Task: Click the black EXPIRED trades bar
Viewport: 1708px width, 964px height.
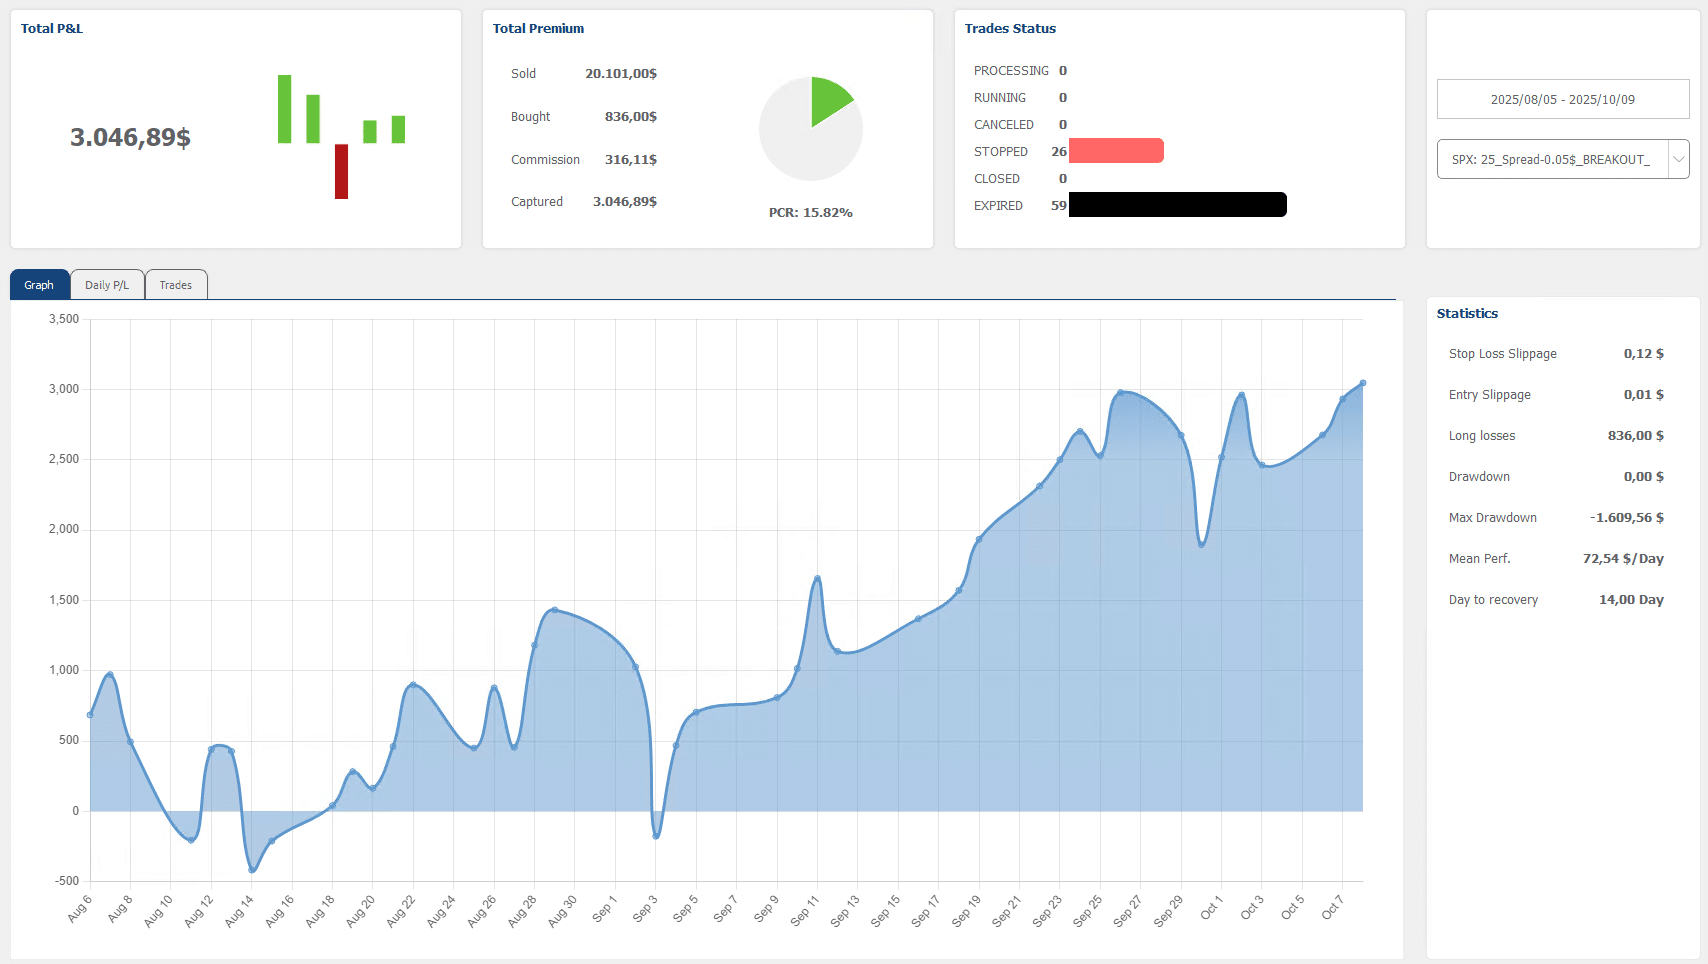Action: pos(1177,205)
